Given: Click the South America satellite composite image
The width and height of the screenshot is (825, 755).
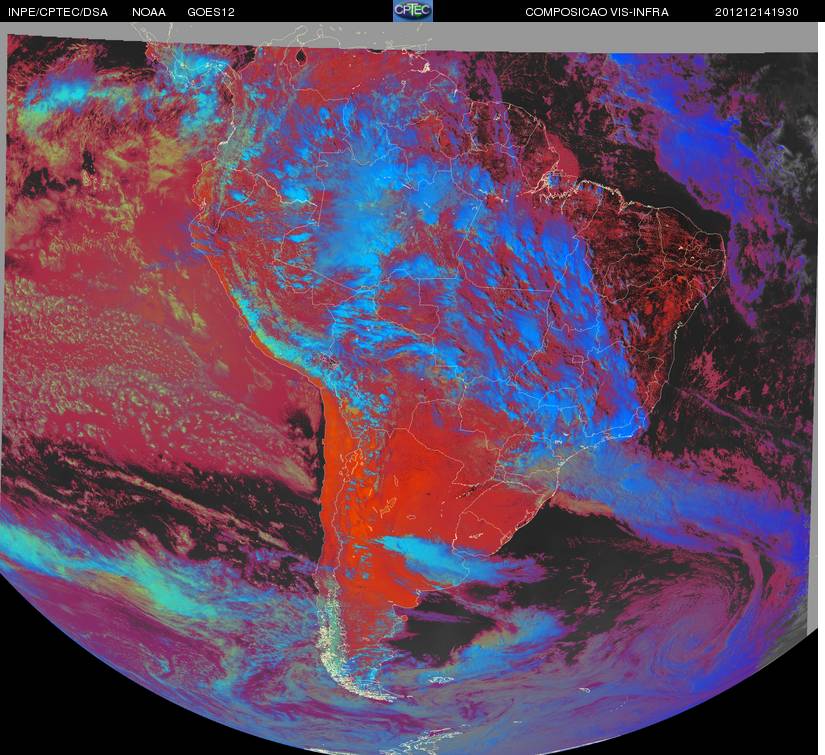Looking at the screenshot, I should click(409, 388).
